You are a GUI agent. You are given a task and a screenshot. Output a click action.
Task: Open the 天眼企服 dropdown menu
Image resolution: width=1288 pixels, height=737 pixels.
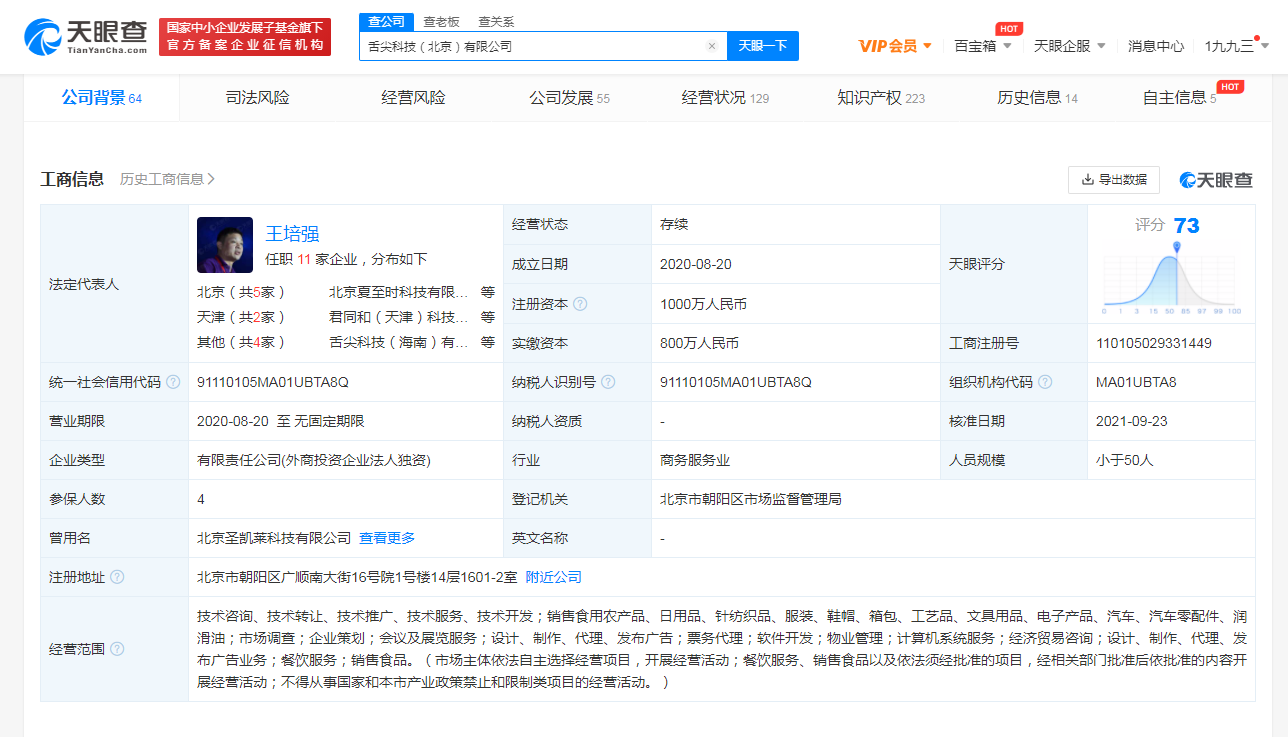[x=1069, y=46]
